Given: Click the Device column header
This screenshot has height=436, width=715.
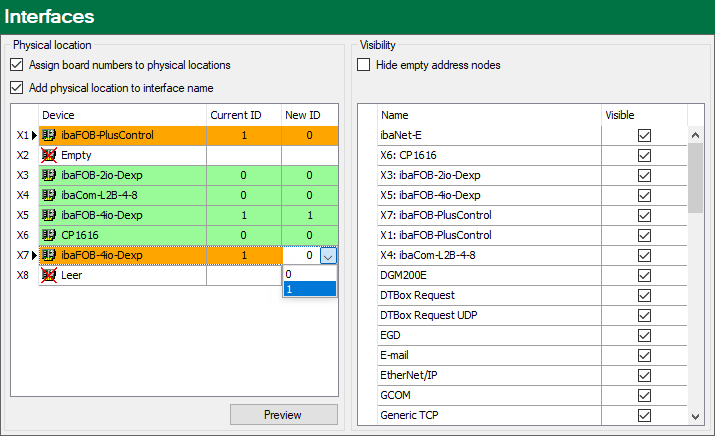Looking at the screenshot, I should [x=121, y=115].
